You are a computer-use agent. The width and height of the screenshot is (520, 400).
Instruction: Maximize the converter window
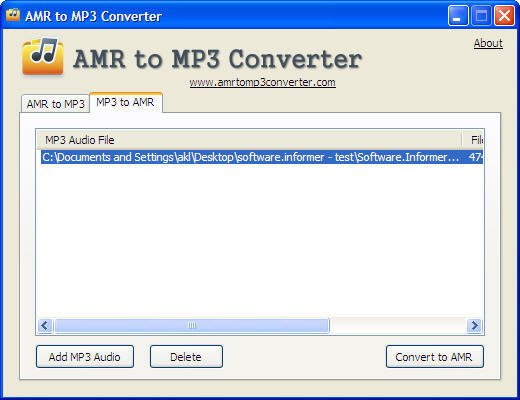pos(481,15)
